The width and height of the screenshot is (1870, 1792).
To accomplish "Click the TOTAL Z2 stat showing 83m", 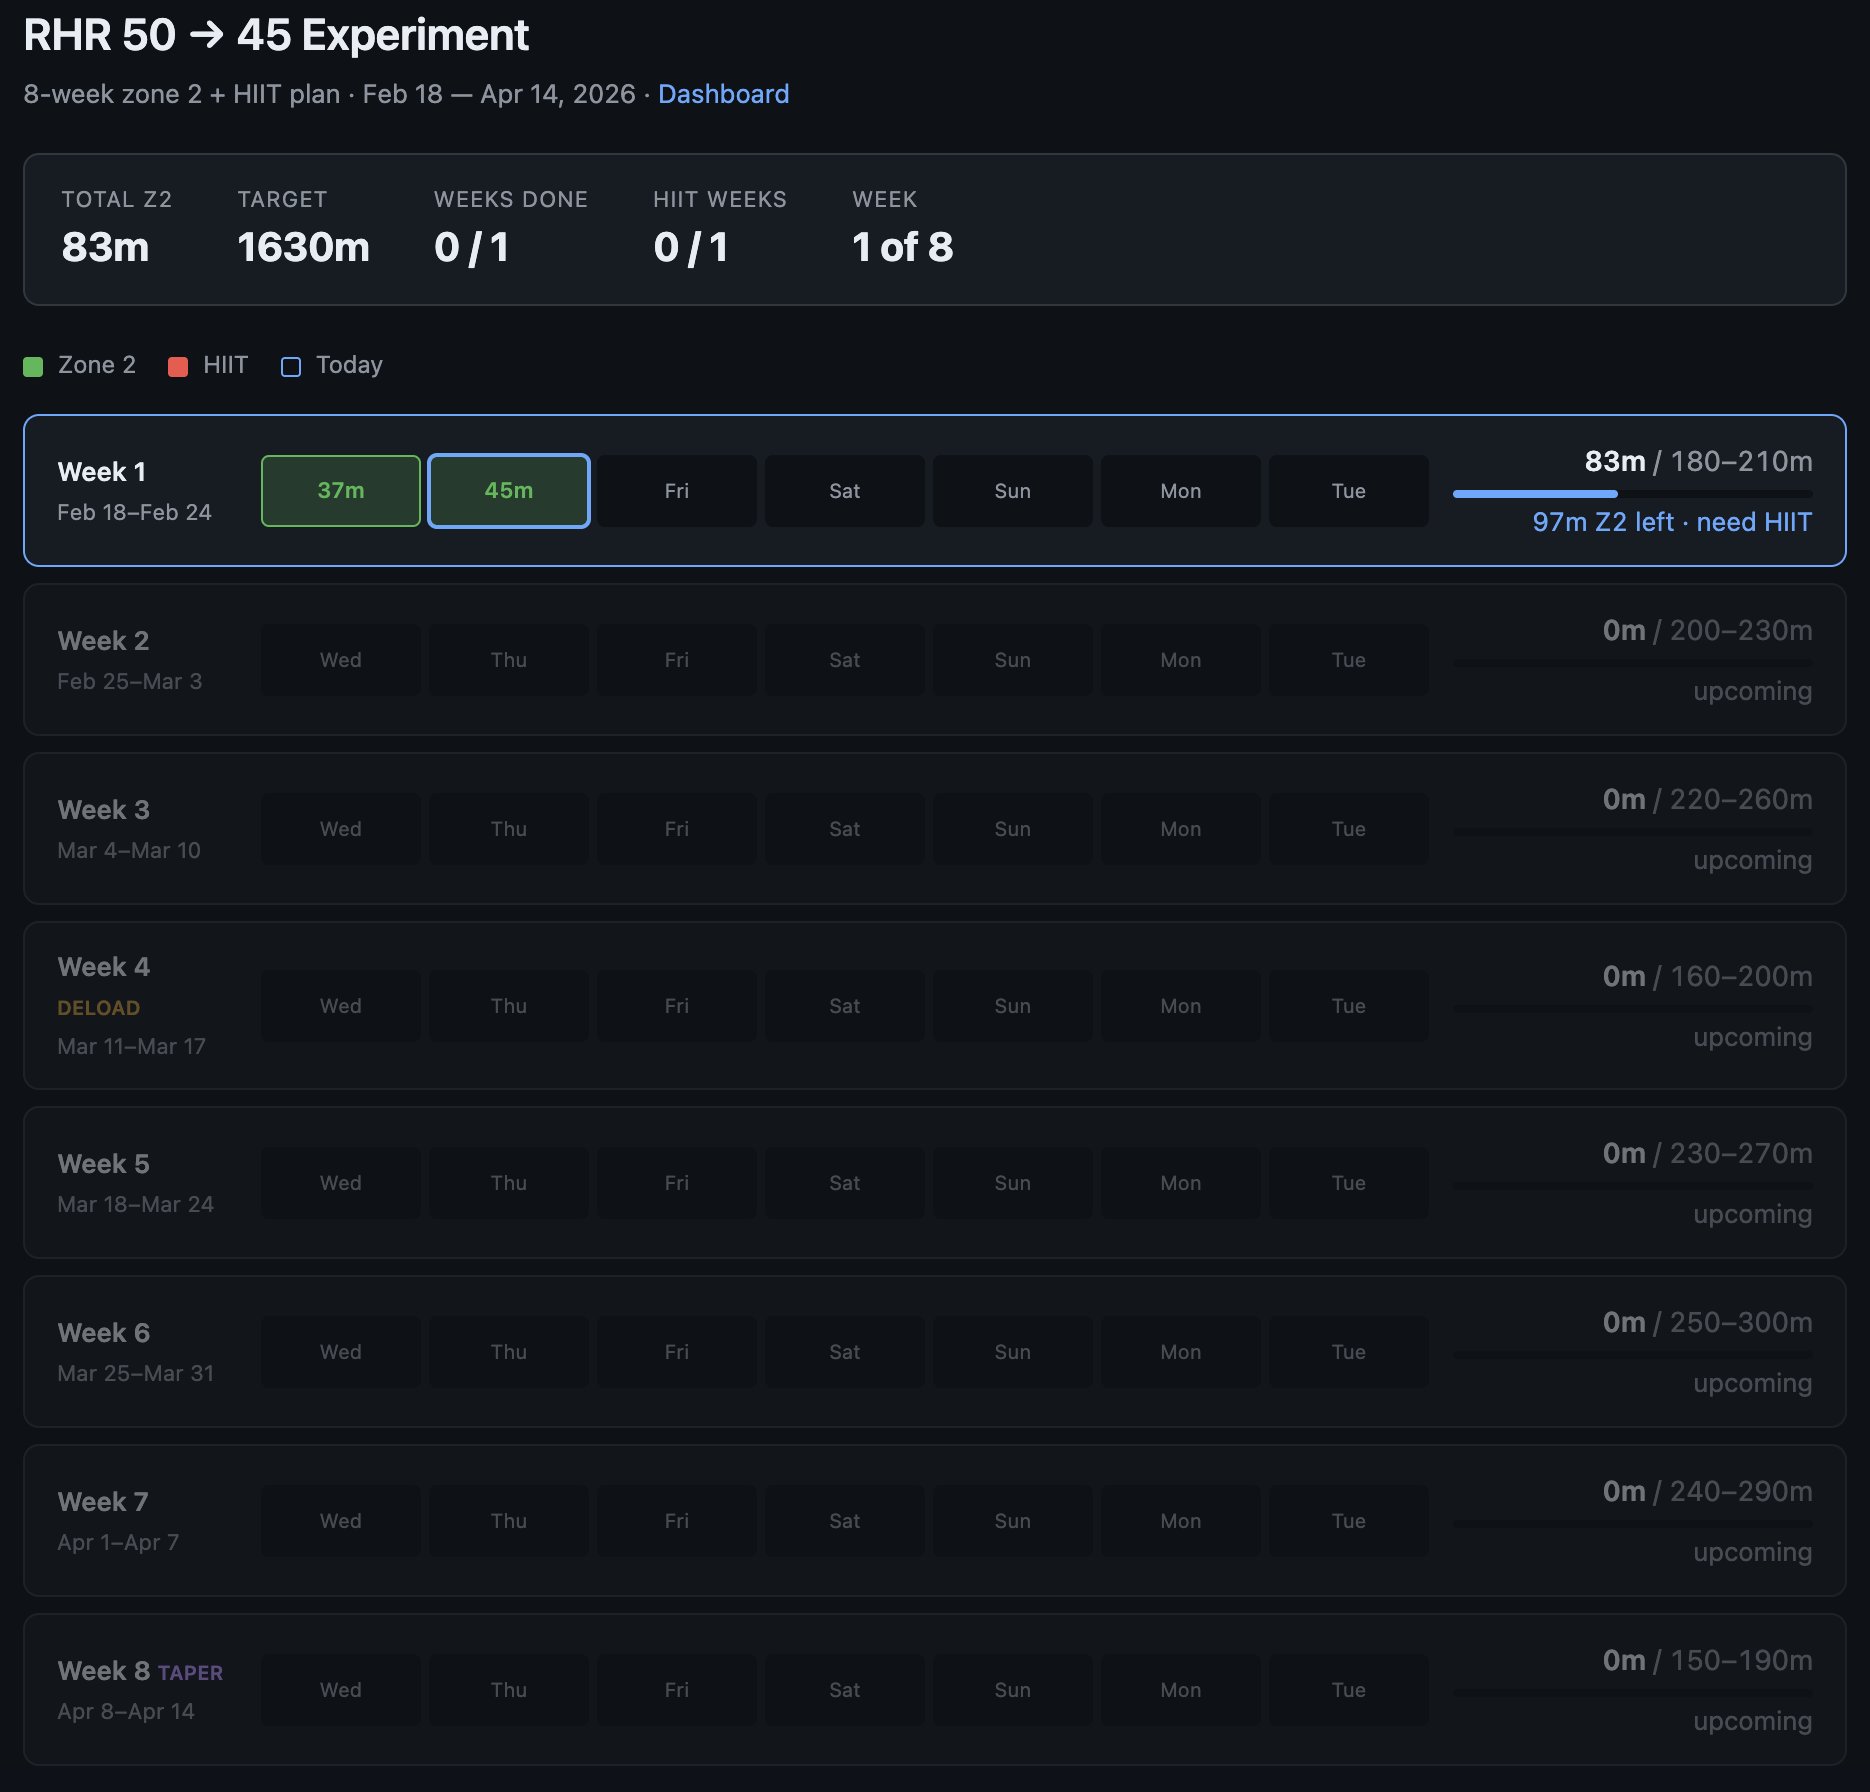I will (115, 230).
